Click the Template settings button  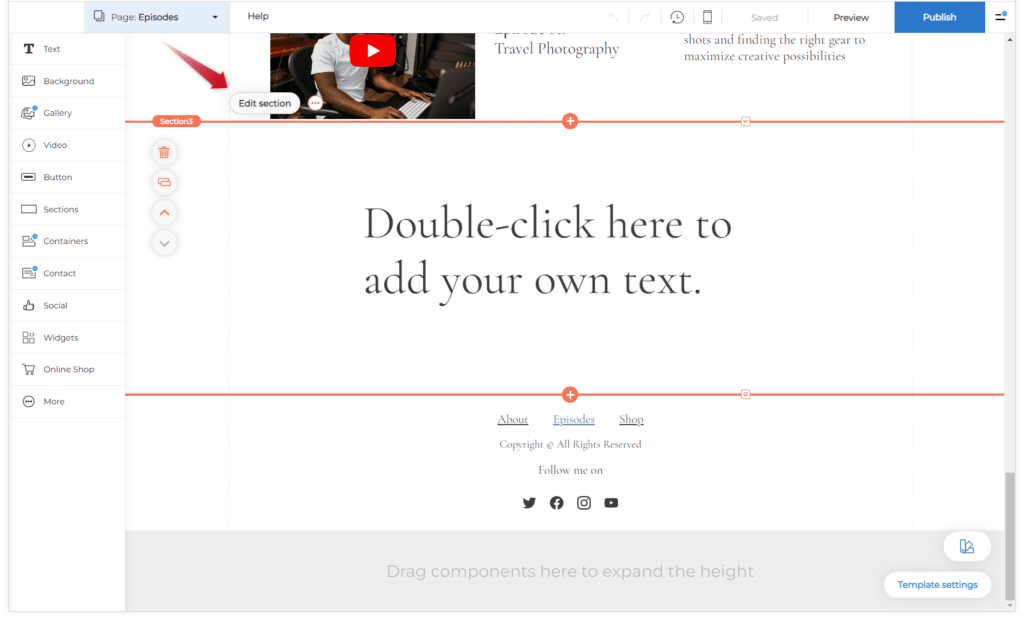tap(937, 585)
